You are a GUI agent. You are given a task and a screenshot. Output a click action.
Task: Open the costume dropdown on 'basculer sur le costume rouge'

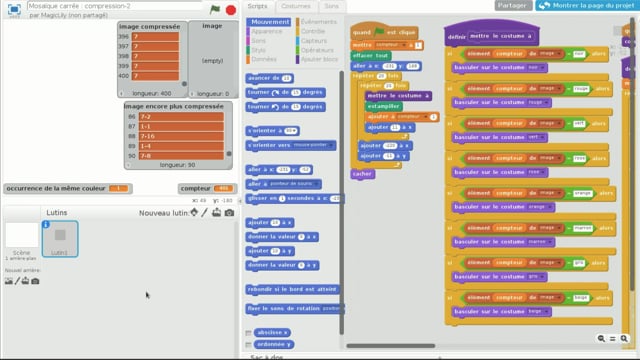click(x=546, y=102)
